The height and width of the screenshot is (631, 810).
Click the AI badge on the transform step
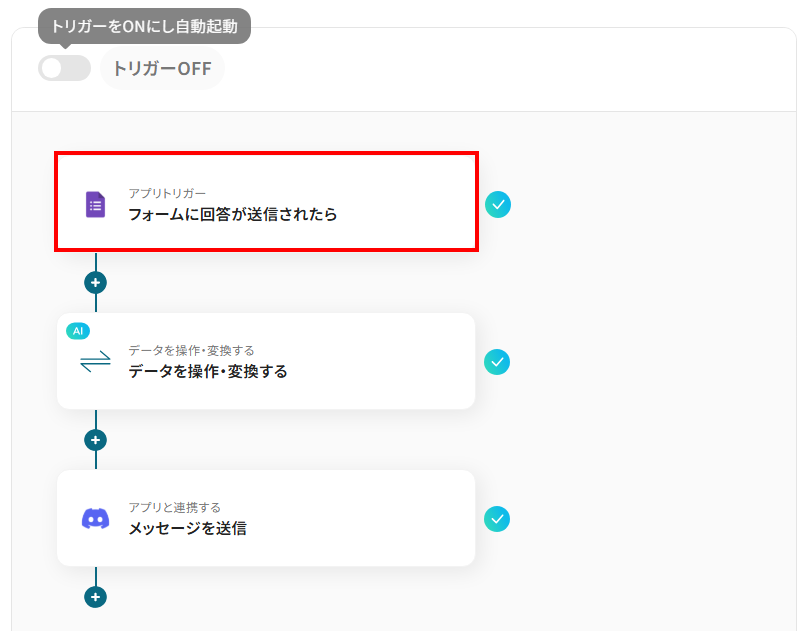click(x=77, y=330)
